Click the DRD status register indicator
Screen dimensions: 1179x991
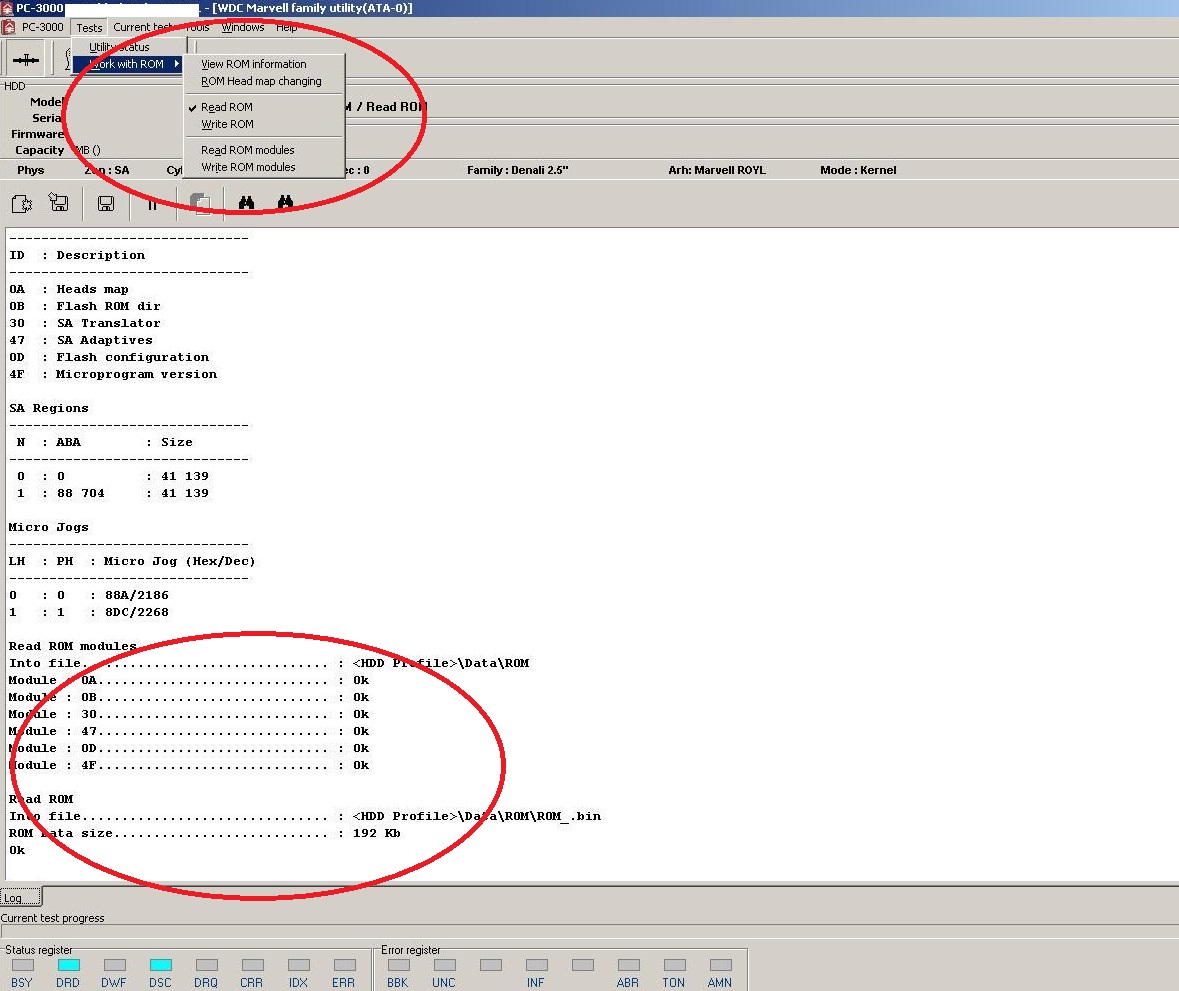click(x=68, y=965)
